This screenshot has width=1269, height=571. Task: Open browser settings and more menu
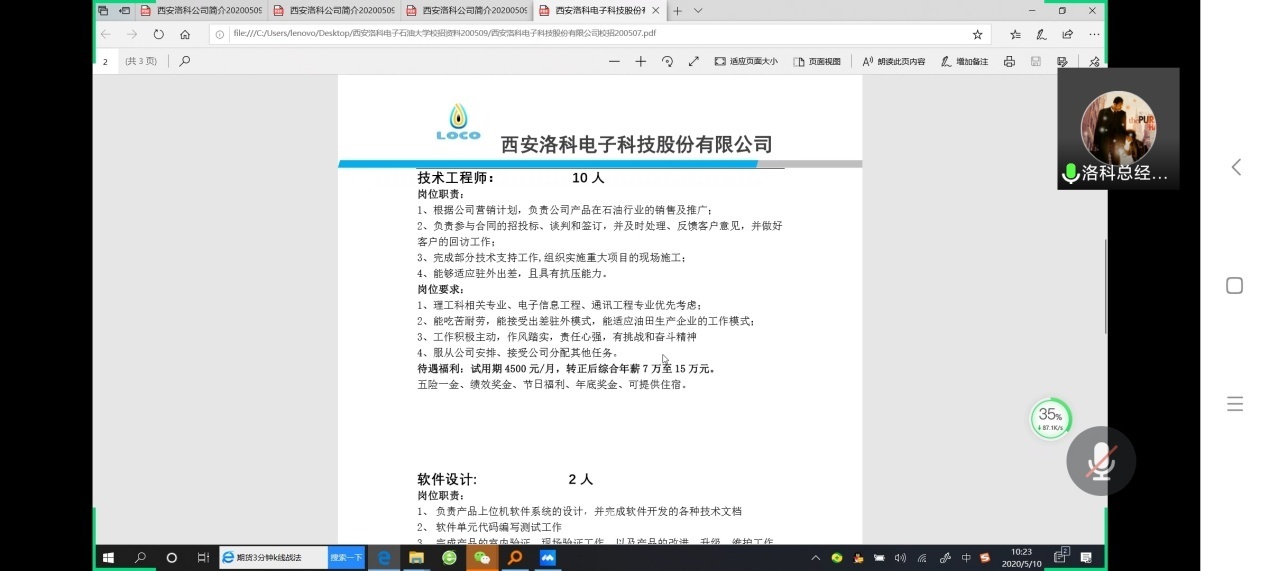tap(1094, 34)
